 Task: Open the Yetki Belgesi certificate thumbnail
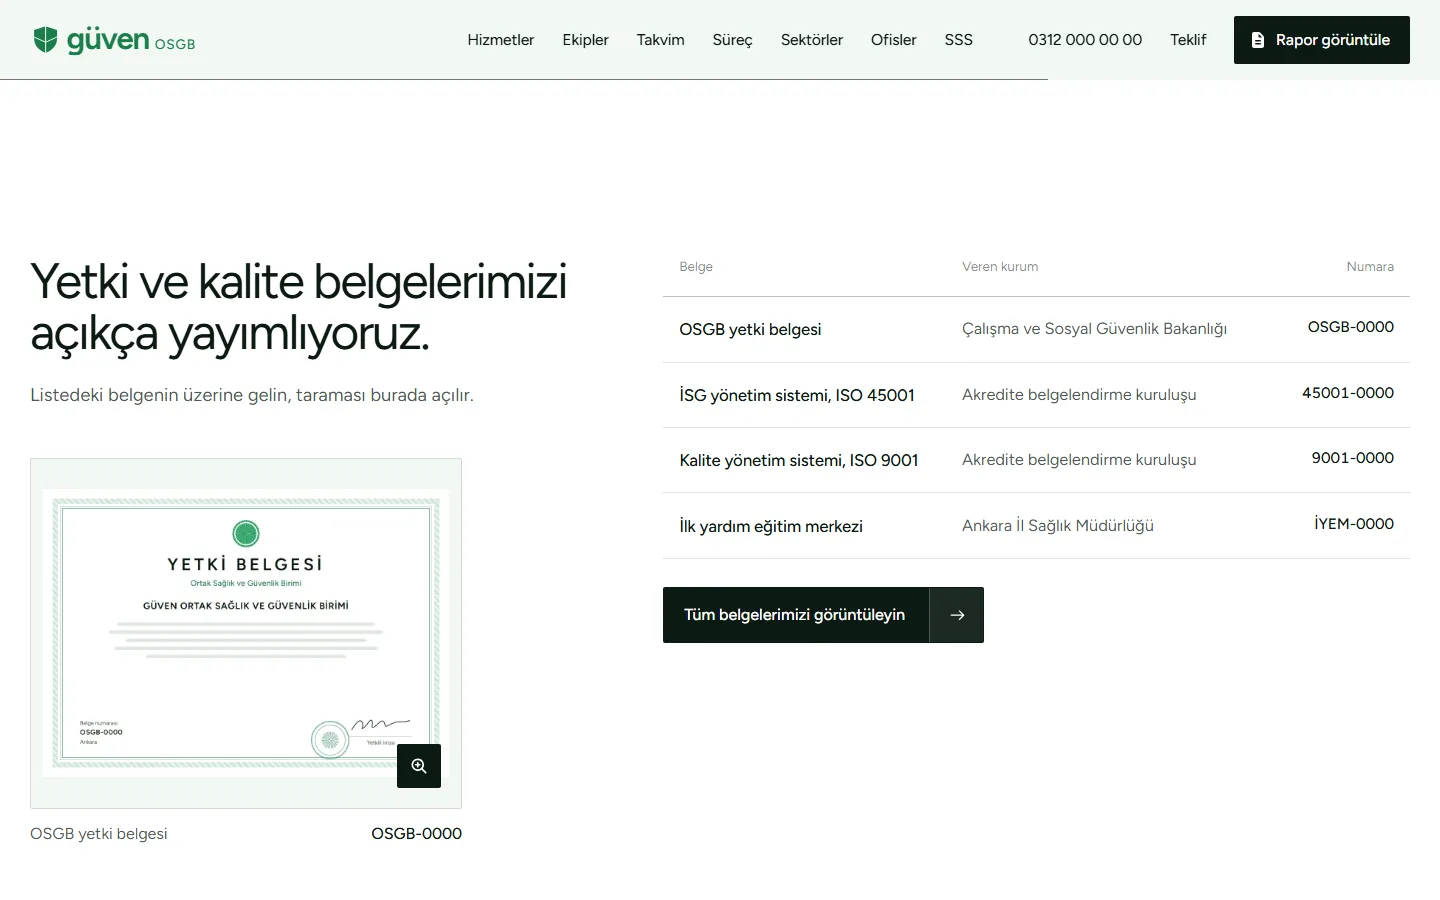246,633
